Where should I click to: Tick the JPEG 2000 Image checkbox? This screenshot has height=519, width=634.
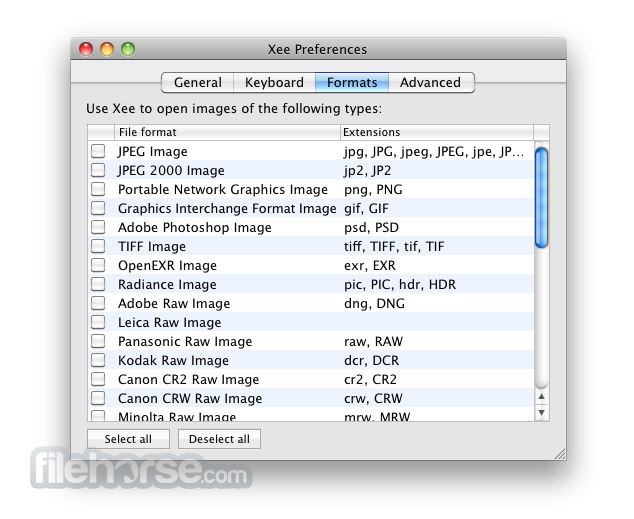click(98, 170)
